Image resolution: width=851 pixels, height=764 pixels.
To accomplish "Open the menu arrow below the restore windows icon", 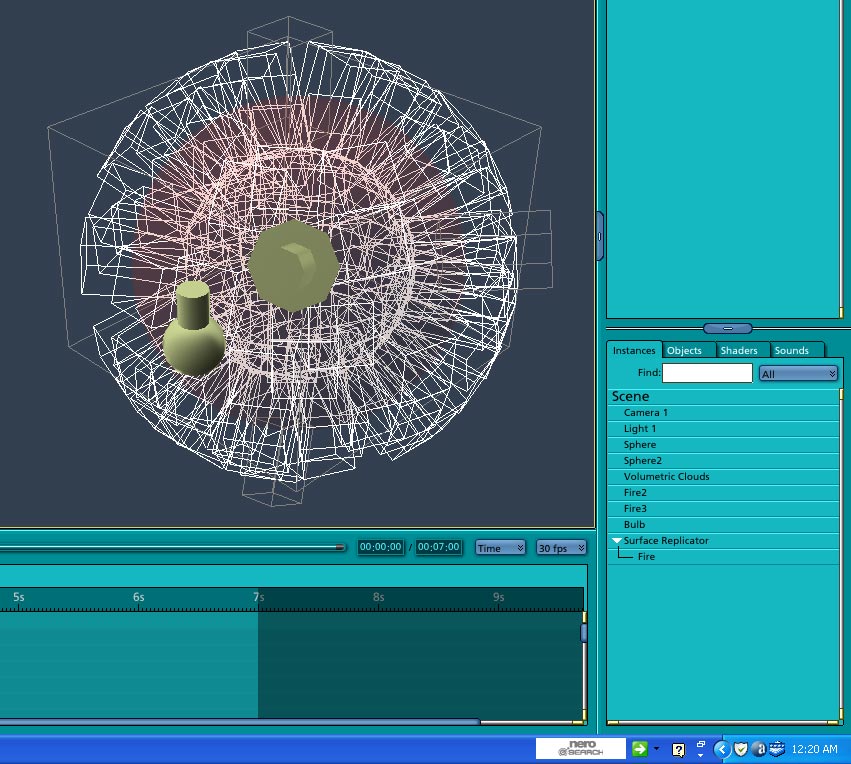I will (701, 755).
